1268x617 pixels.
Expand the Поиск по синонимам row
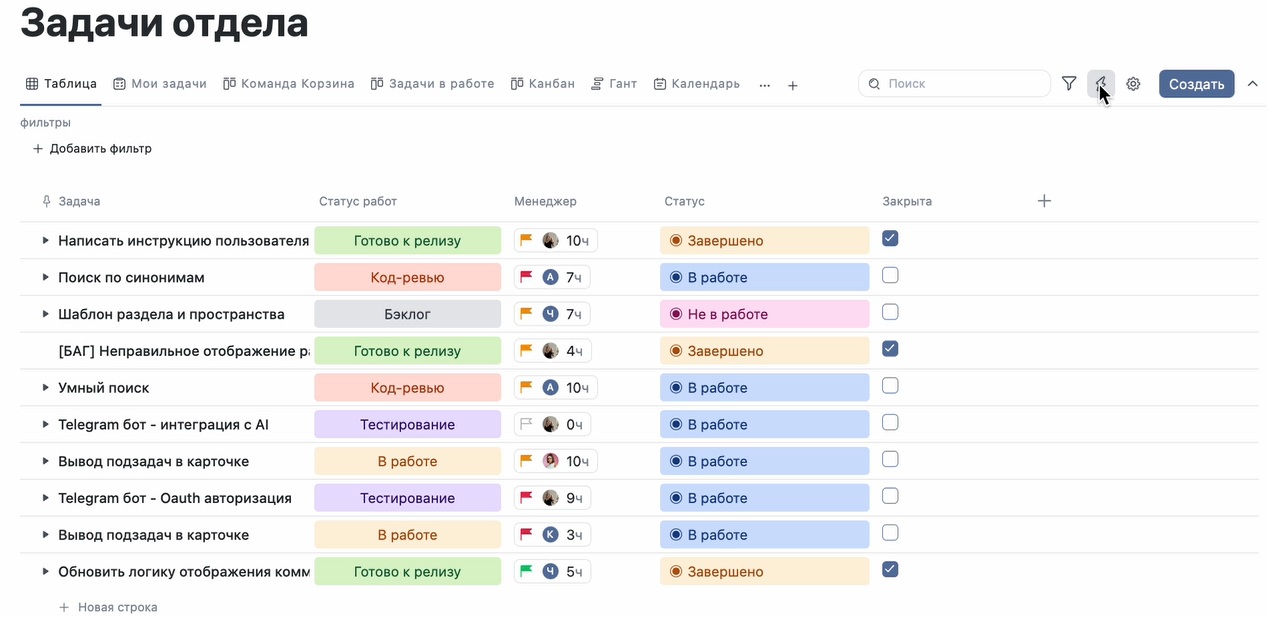click(45, 277)
